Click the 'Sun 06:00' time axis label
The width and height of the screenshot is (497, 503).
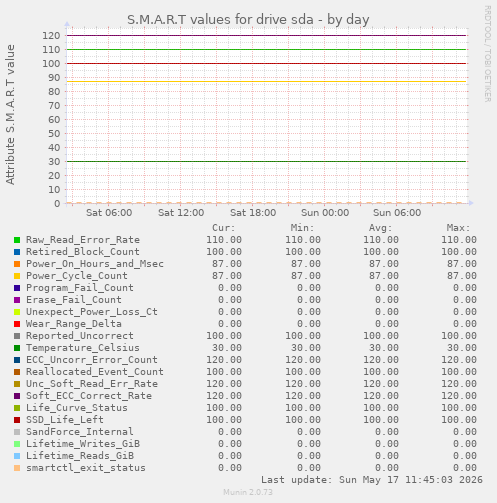pos(397,213)
